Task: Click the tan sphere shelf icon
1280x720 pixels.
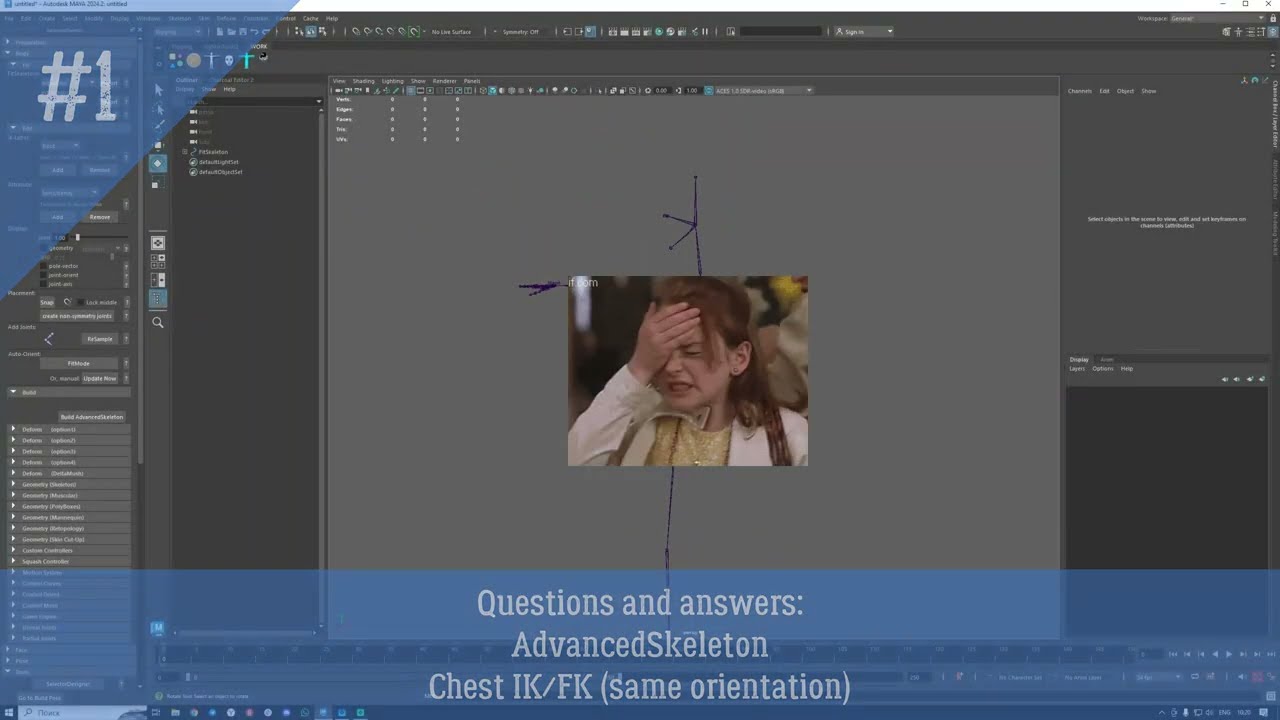Action: 193,60
